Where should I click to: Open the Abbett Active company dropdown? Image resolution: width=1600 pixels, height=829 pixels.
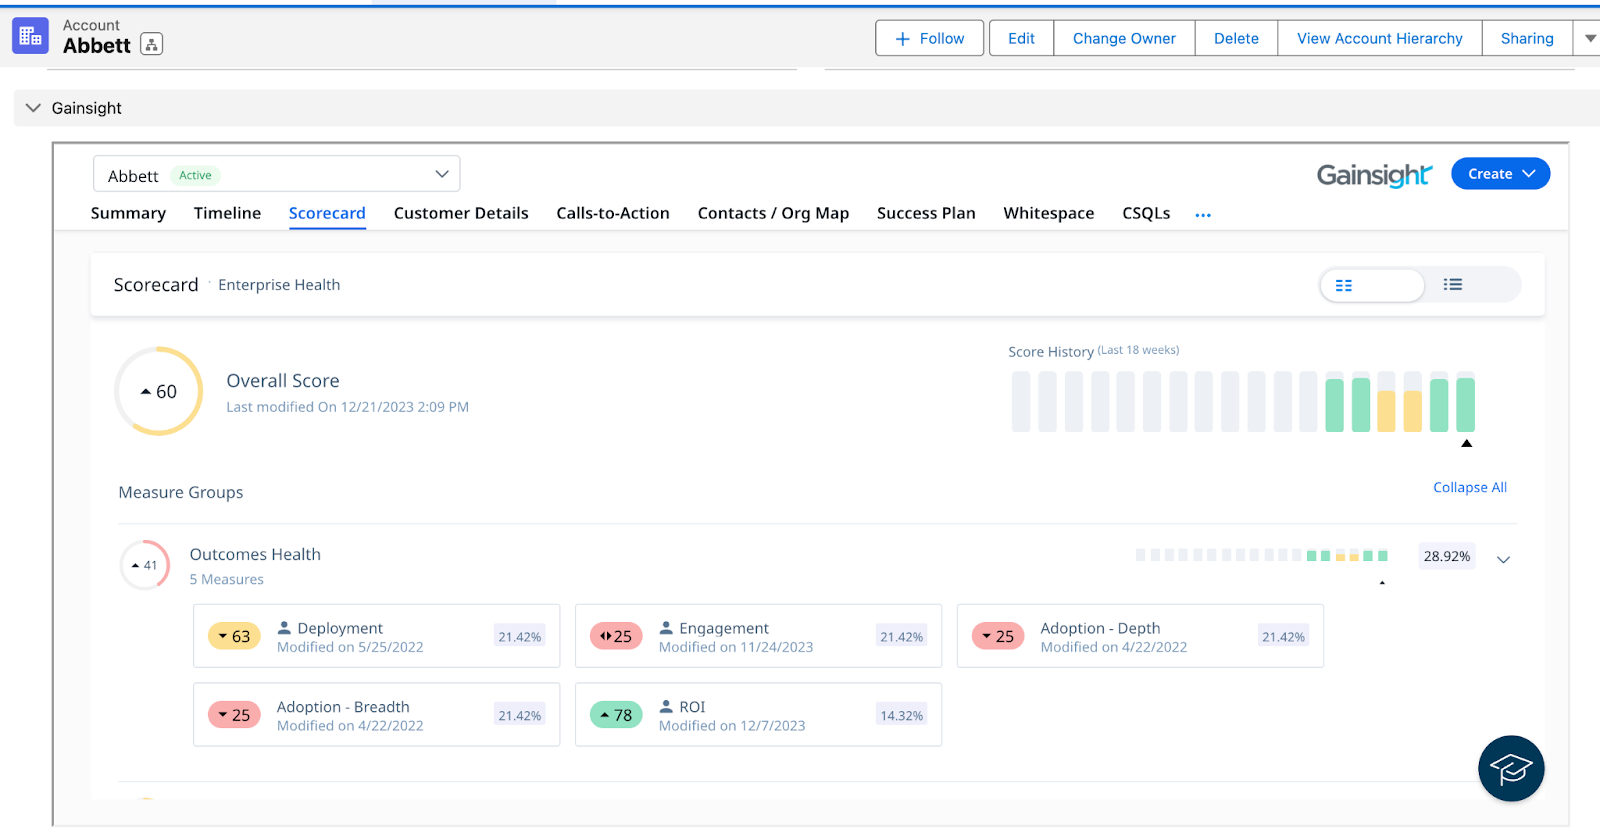point(277,174)
